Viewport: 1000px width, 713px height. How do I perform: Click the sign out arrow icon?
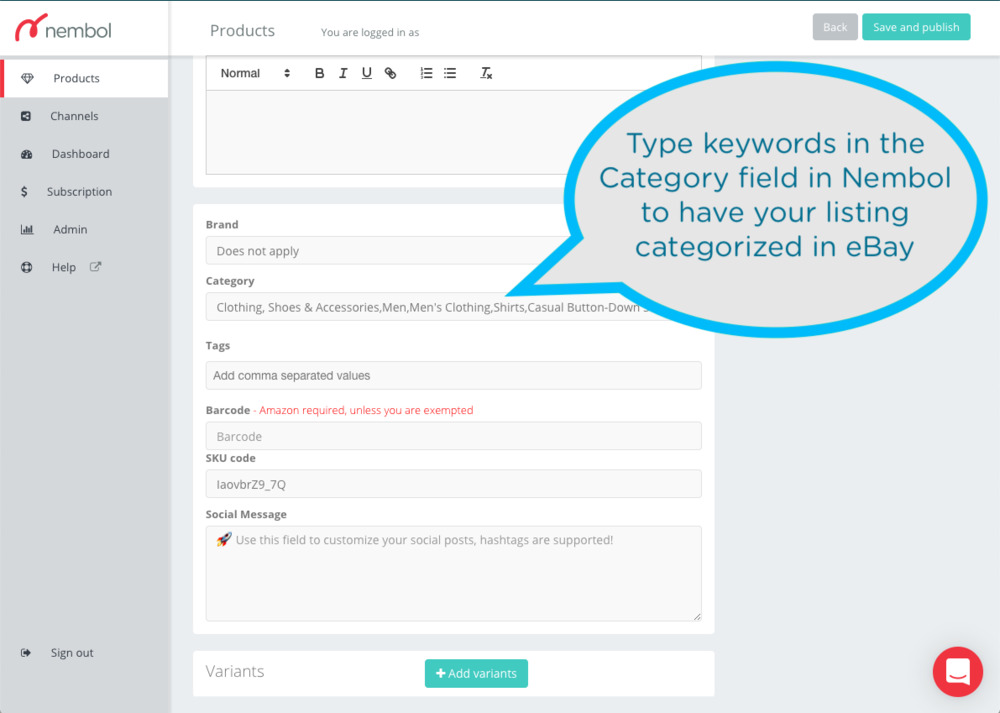coord(26,652)
